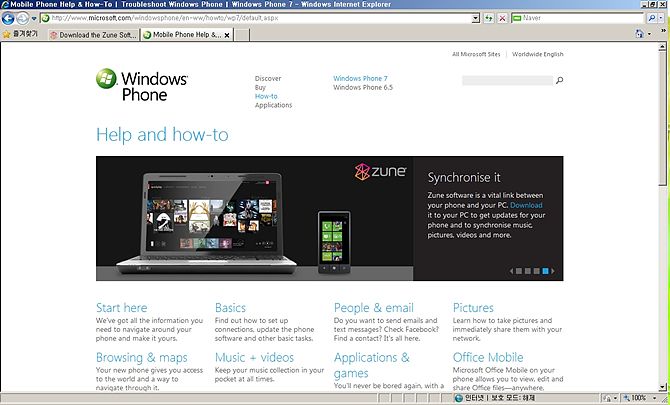Click the Windows Phone handset image

click(x=334, y=242)
